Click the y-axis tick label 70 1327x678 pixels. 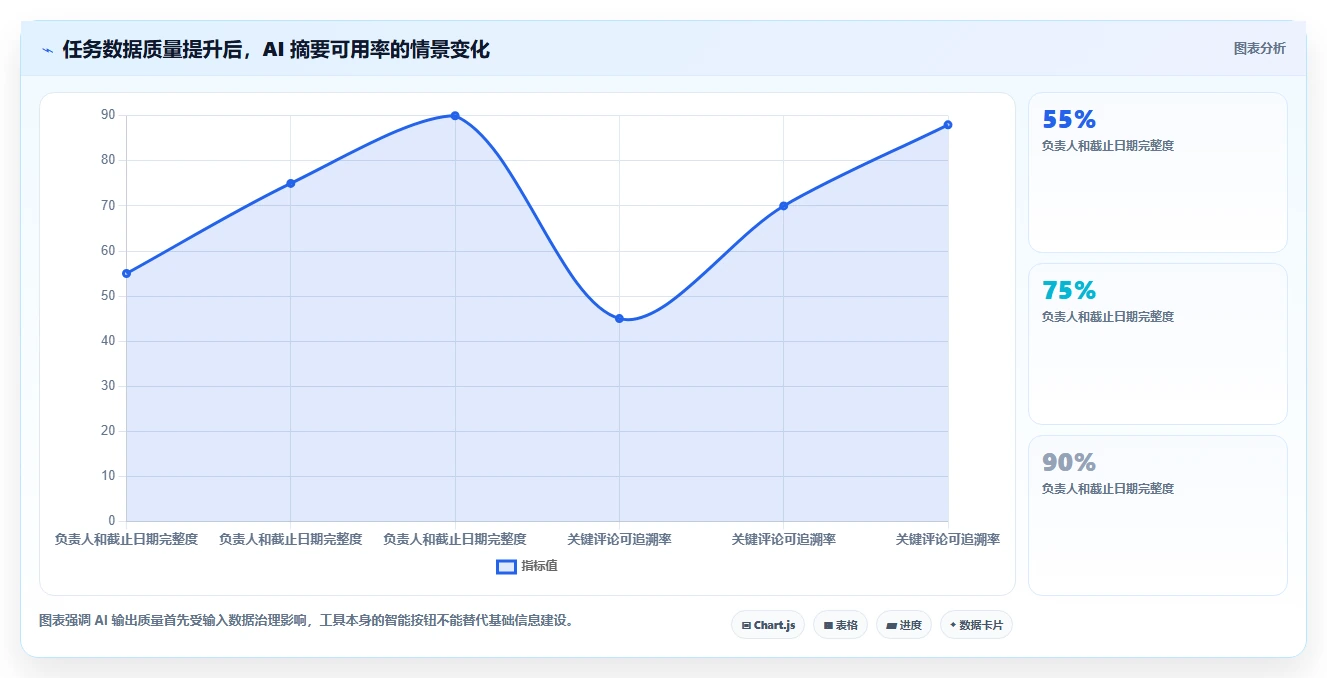click(108, 206)
